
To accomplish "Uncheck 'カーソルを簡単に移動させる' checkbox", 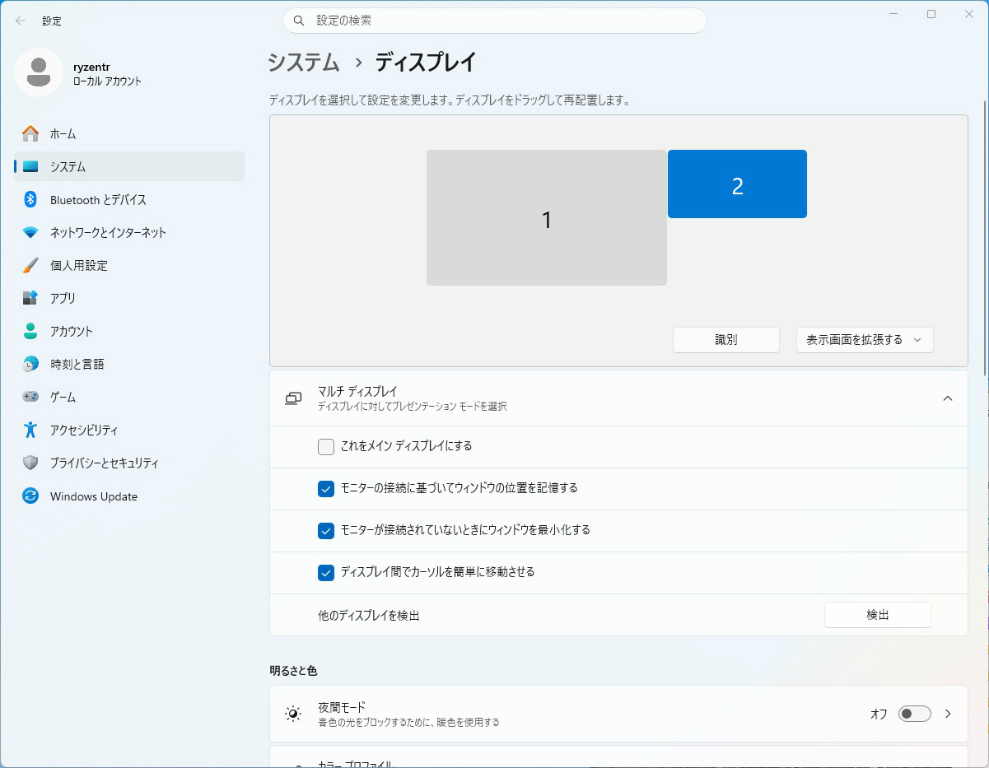I will (326, 573).
